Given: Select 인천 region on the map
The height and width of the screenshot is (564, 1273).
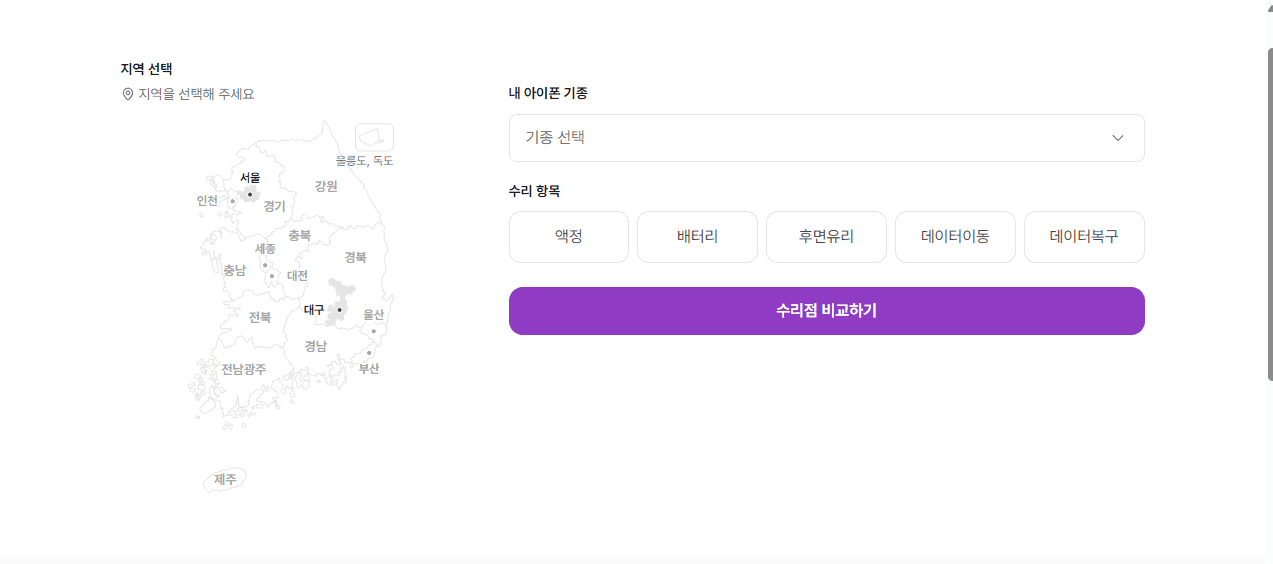Looking at the screenshot, I should (x=207, y=200).
